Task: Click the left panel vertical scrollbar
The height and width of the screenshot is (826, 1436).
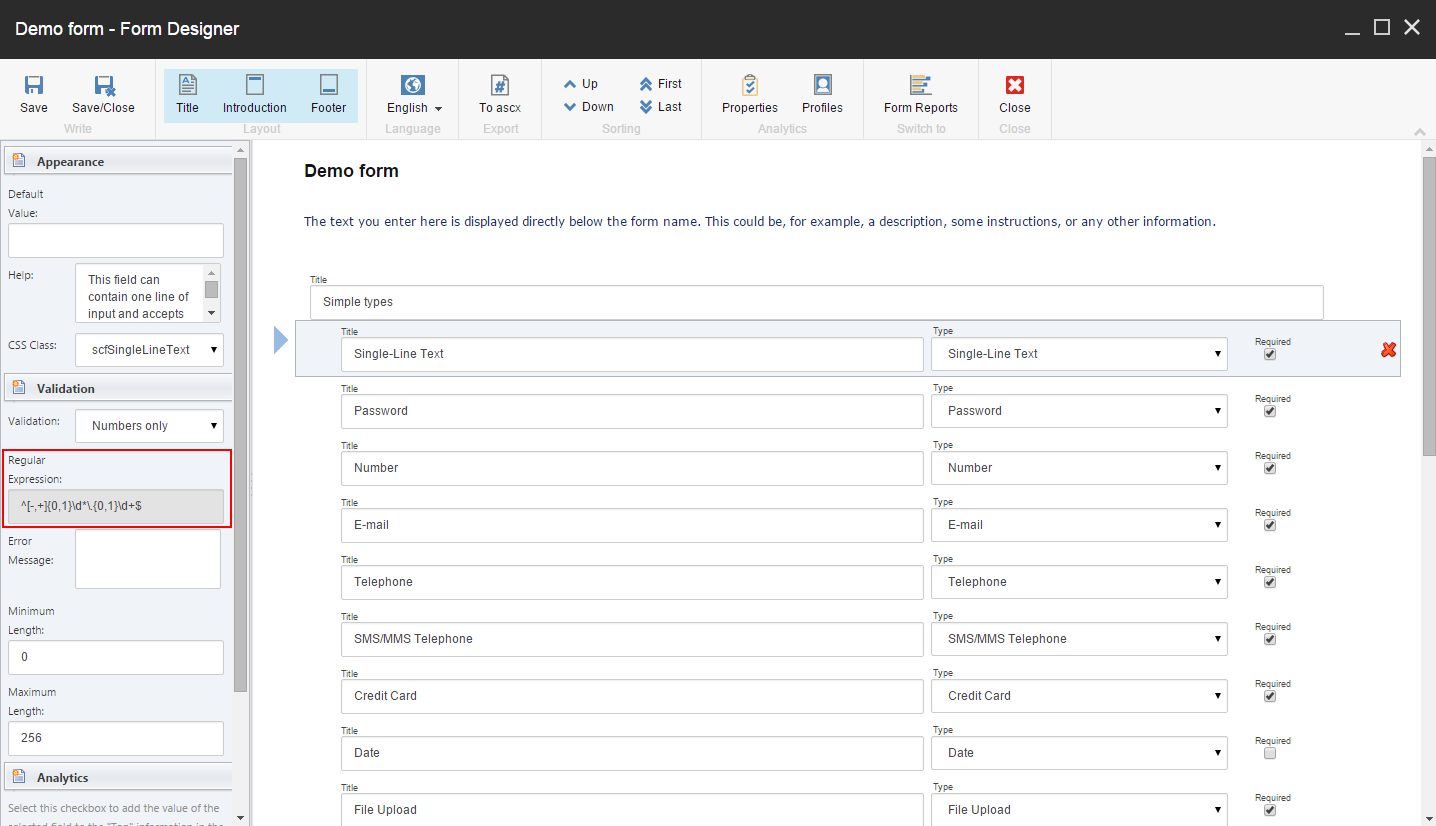Action: 240,424
